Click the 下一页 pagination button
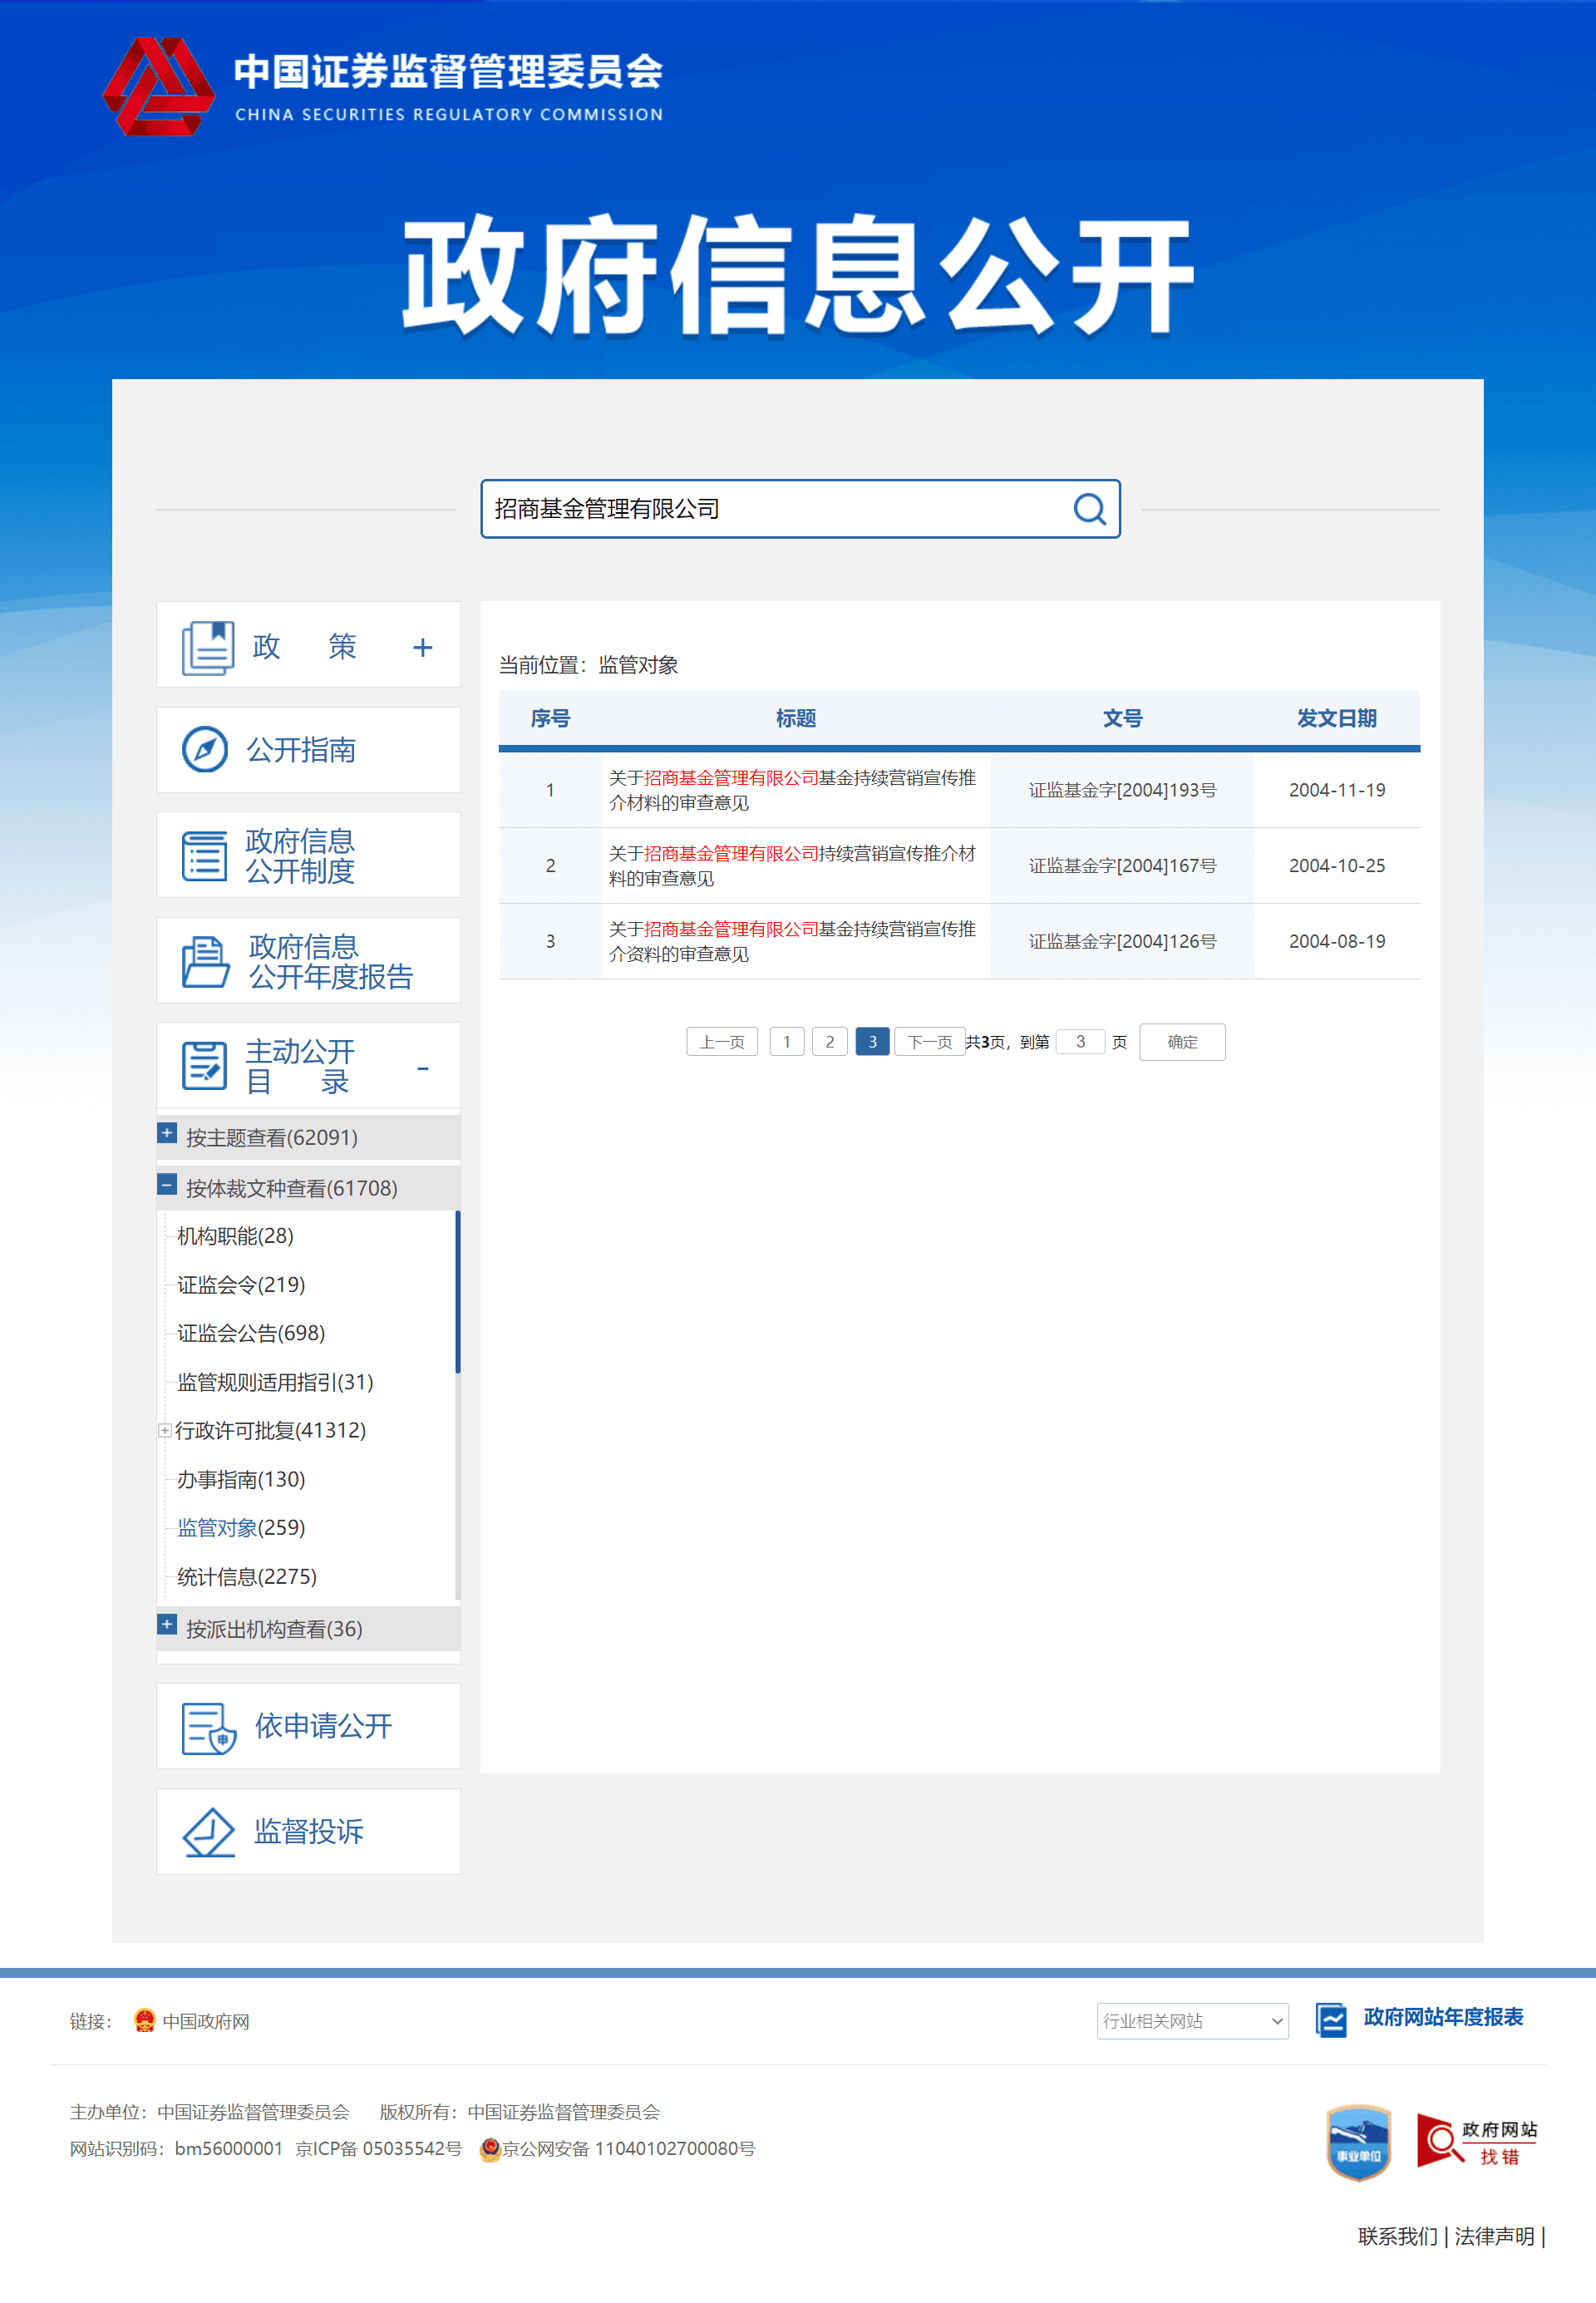 (930, 1041)
